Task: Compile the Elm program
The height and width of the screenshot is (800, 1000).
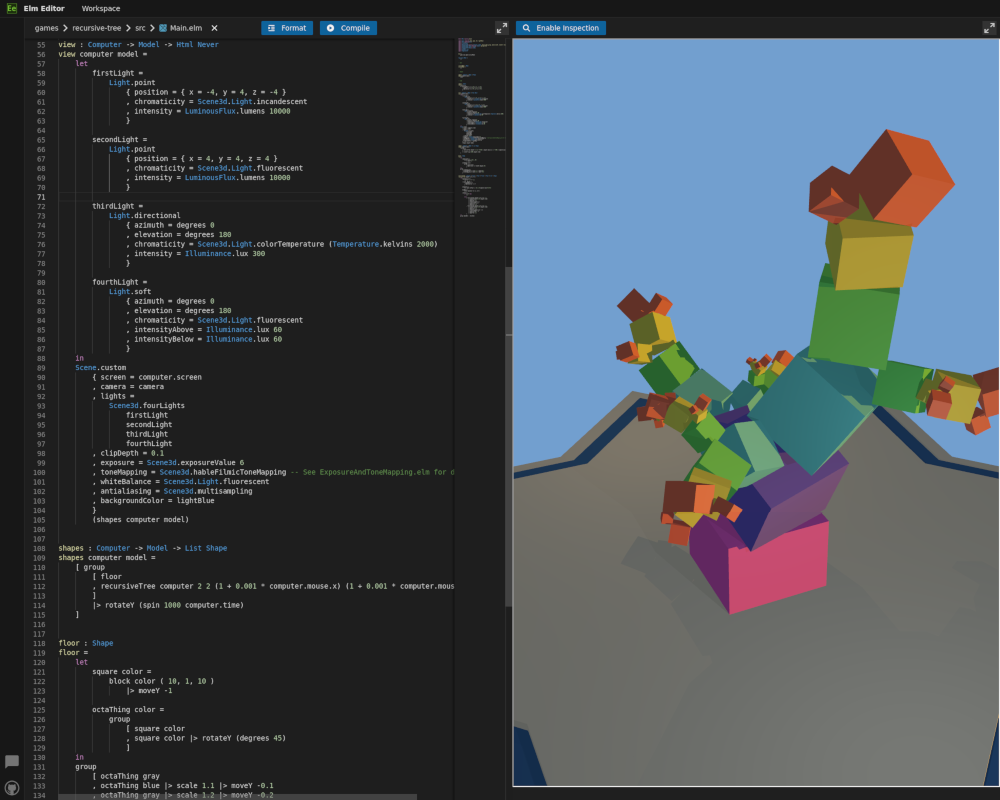Action: click(x=348, y=28)
